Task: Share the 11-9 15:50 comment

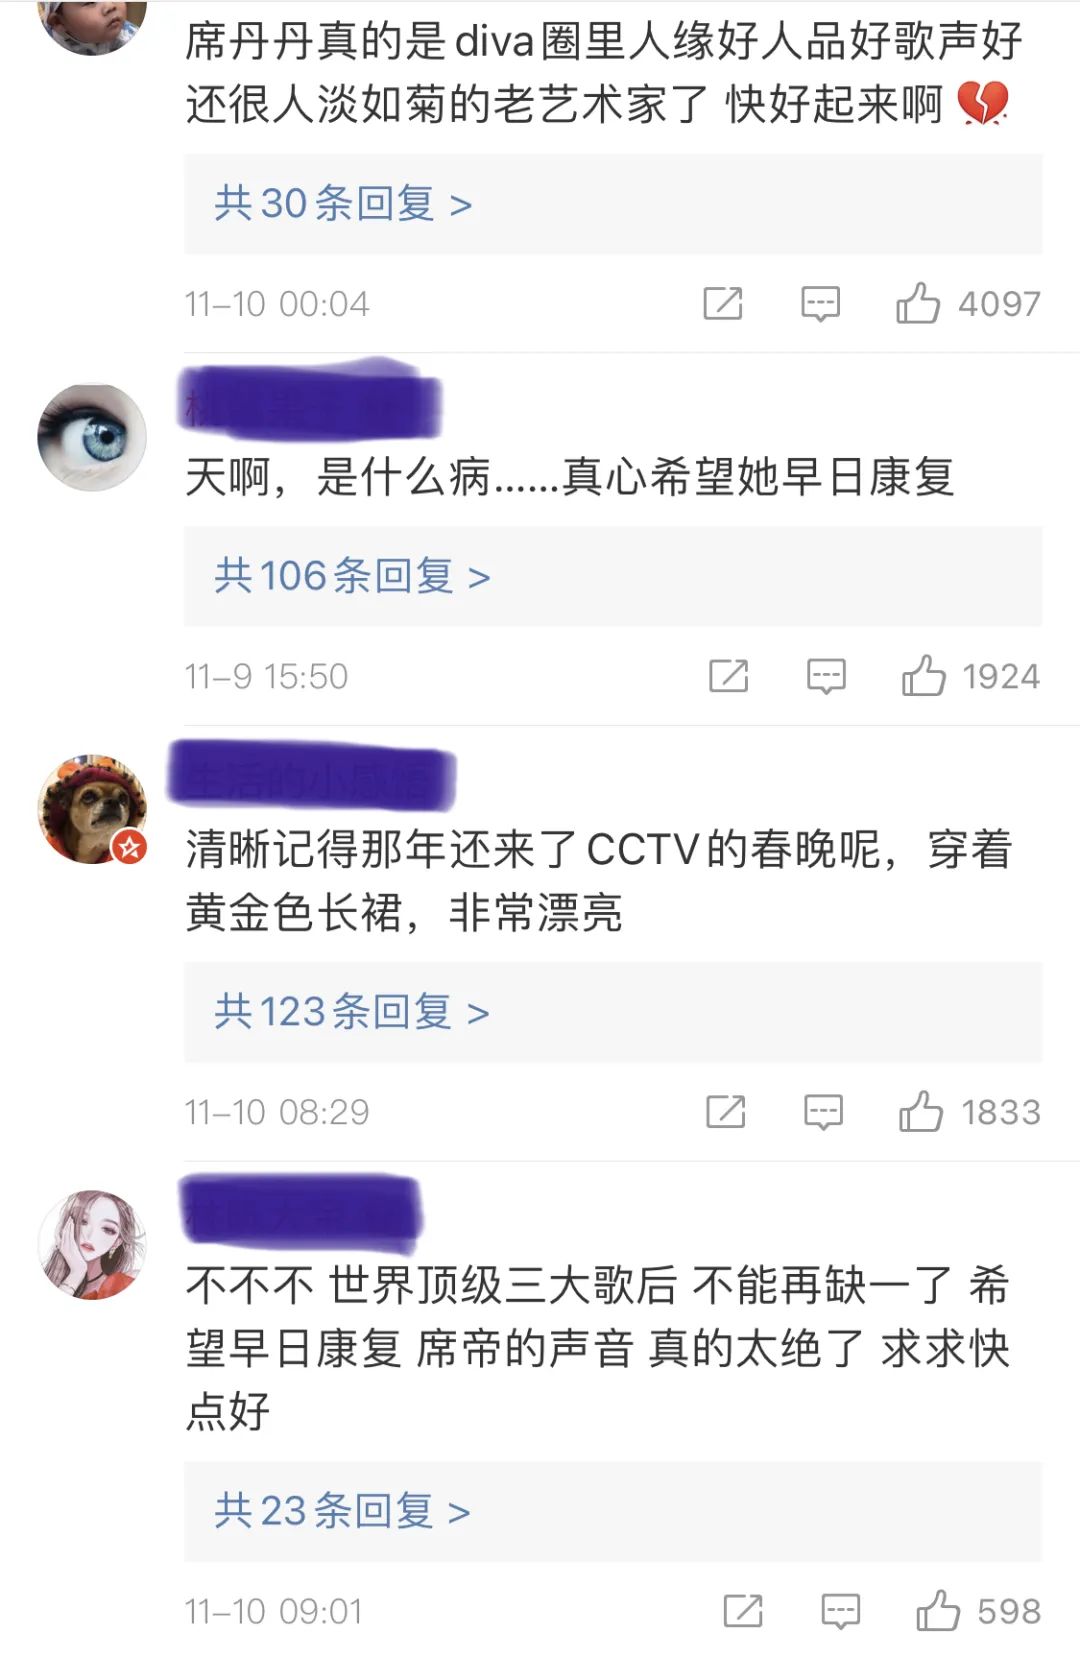Action: 728,676
